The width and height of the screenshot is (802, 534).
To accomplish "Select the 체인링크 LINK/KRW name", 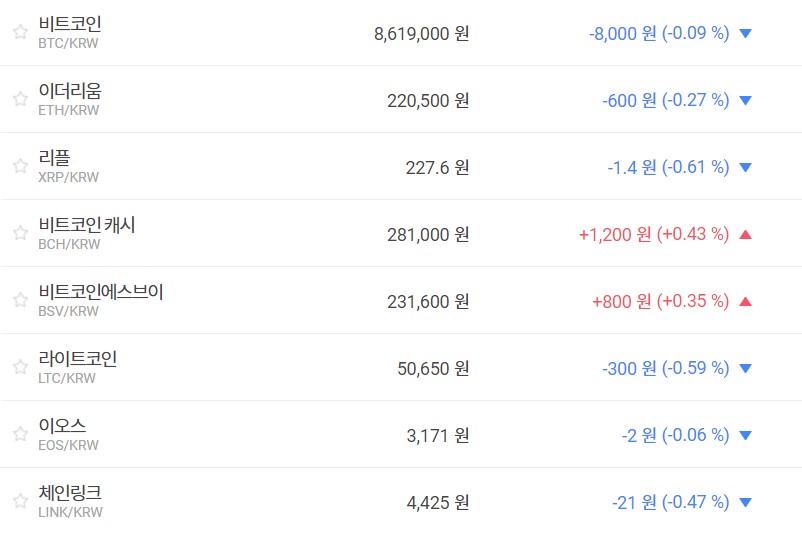I will [x=70, y=493].
